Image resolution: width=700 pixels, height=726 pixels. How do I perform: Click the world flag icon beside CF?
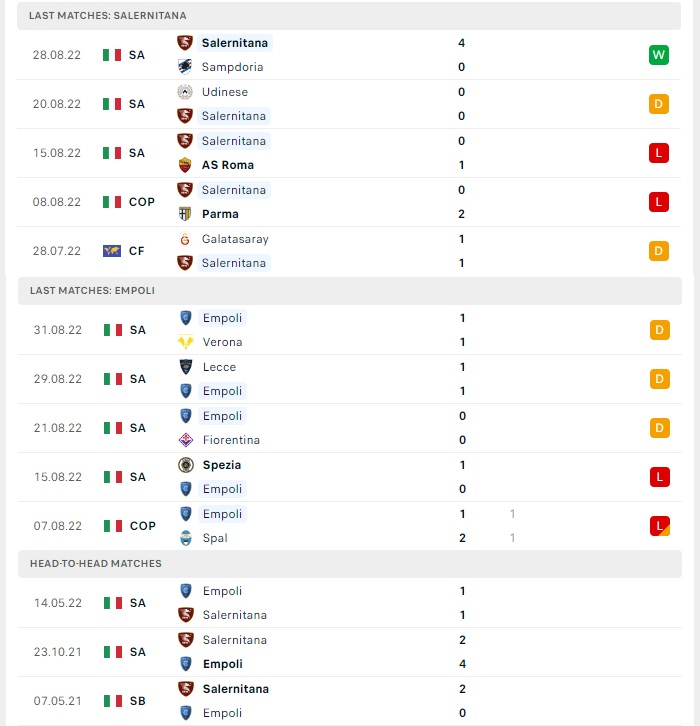click(112, 251)
